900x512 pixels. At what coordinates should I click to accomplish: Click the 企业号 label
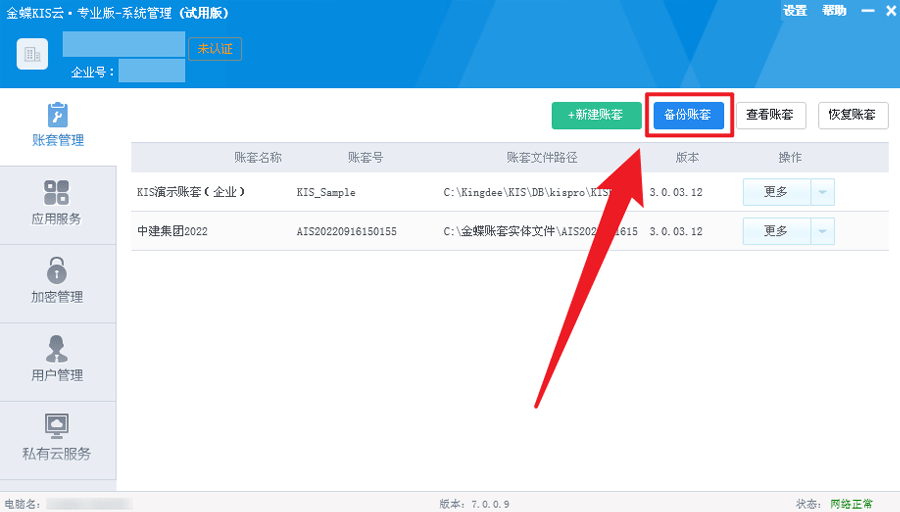[x=92, y=72]
